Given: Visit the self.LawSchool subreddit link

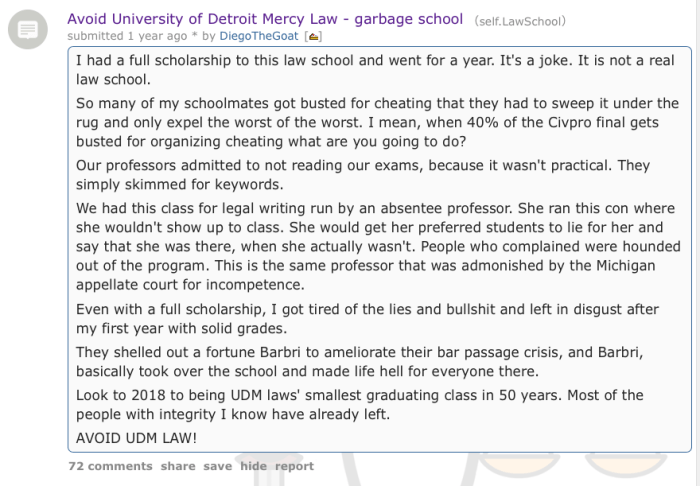Looking at the screenshot, I should click(x=519, y=20).
